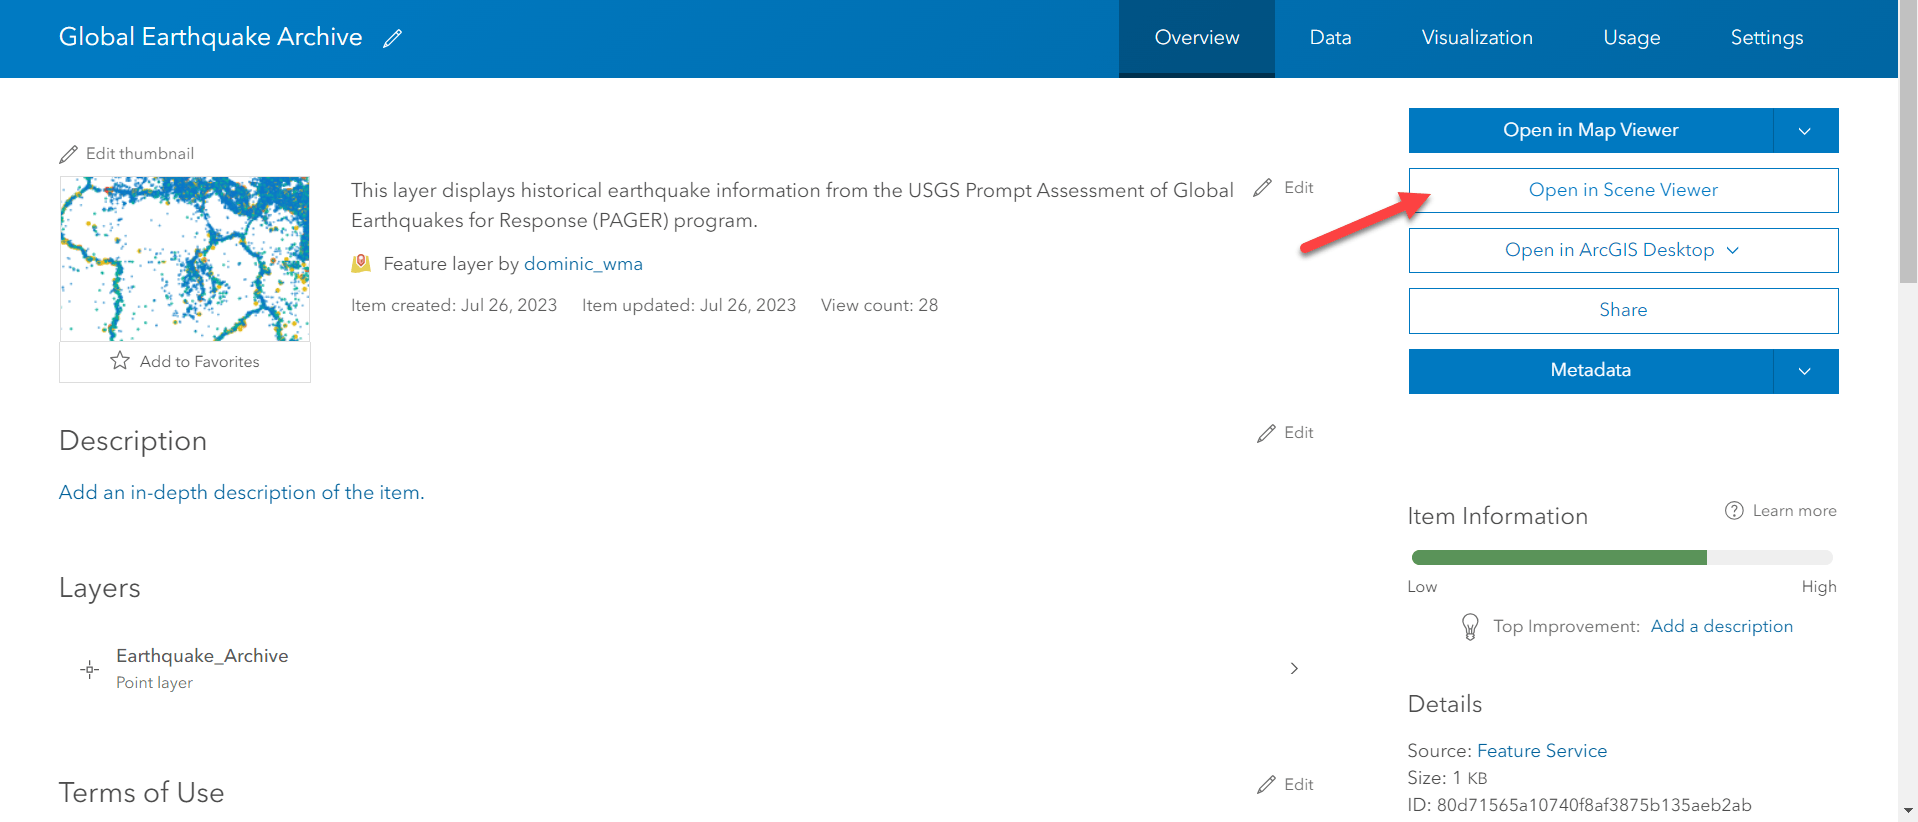Switch to the Data tab
1918x822 pixels.
[x=1330, y=38]
